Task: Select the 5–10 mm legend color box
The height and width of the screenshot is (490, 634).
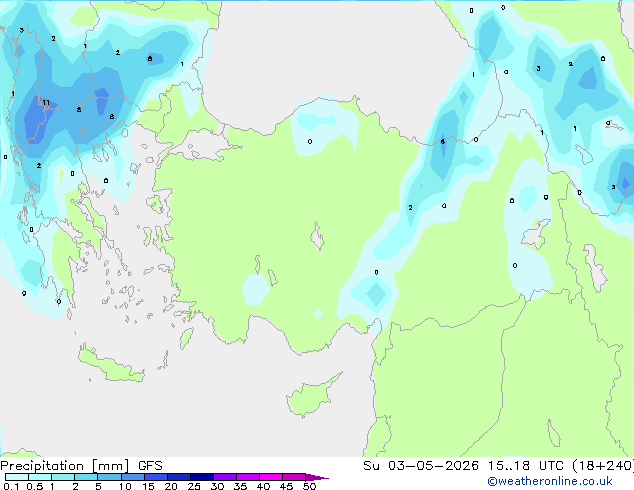Action: tap(109, 477)
